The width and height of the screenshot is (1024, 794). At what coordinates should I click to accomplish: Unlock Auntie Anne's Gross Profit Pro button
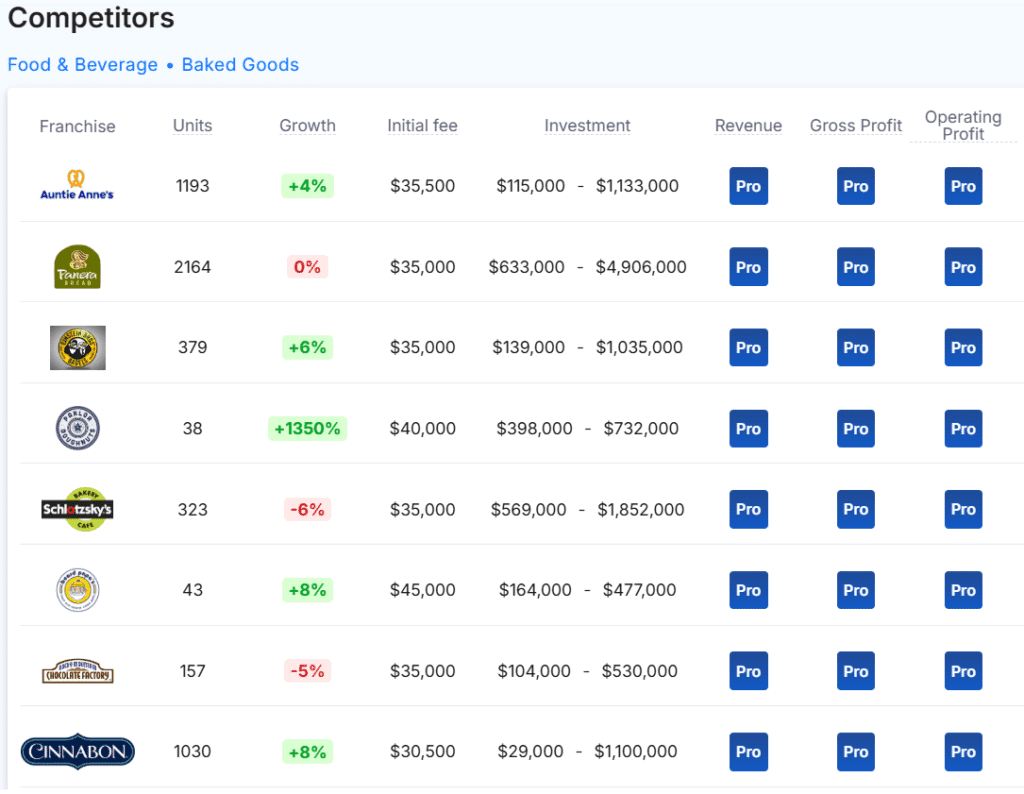point(856,186)
